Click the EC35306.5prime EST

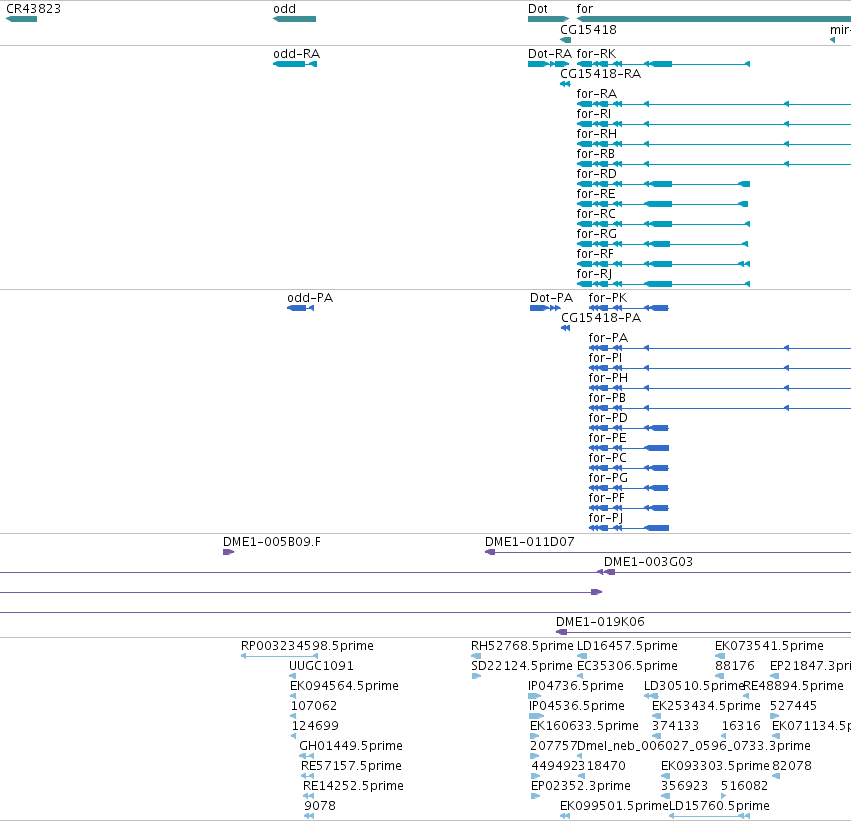pos(580,676)
